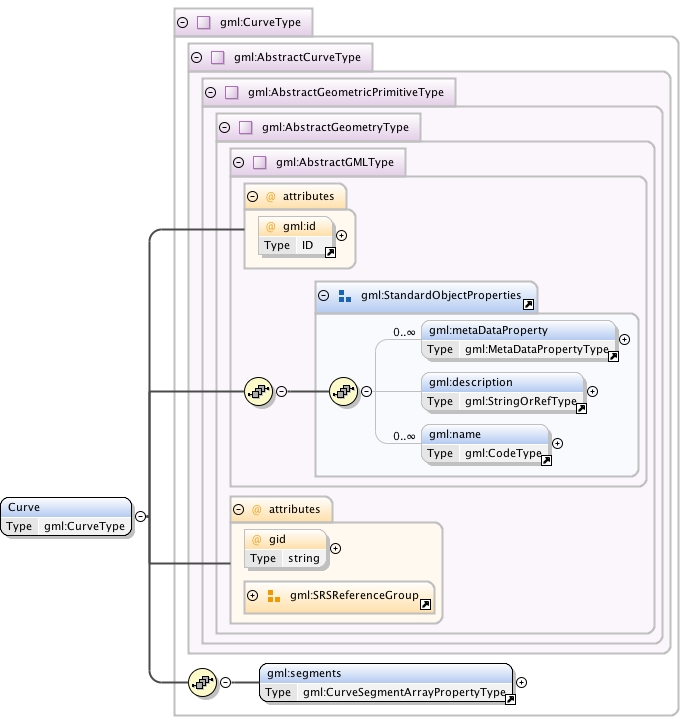
Task: Follow reference arrow on gml:MetaDataPropertyType
Action: pyautogui.click(x=613, y=357)
